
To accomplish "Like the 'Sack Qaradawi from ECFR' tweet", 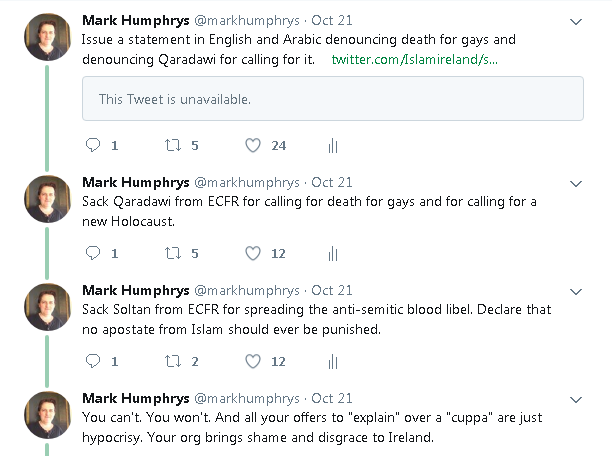I will click(x=254, y=253).
